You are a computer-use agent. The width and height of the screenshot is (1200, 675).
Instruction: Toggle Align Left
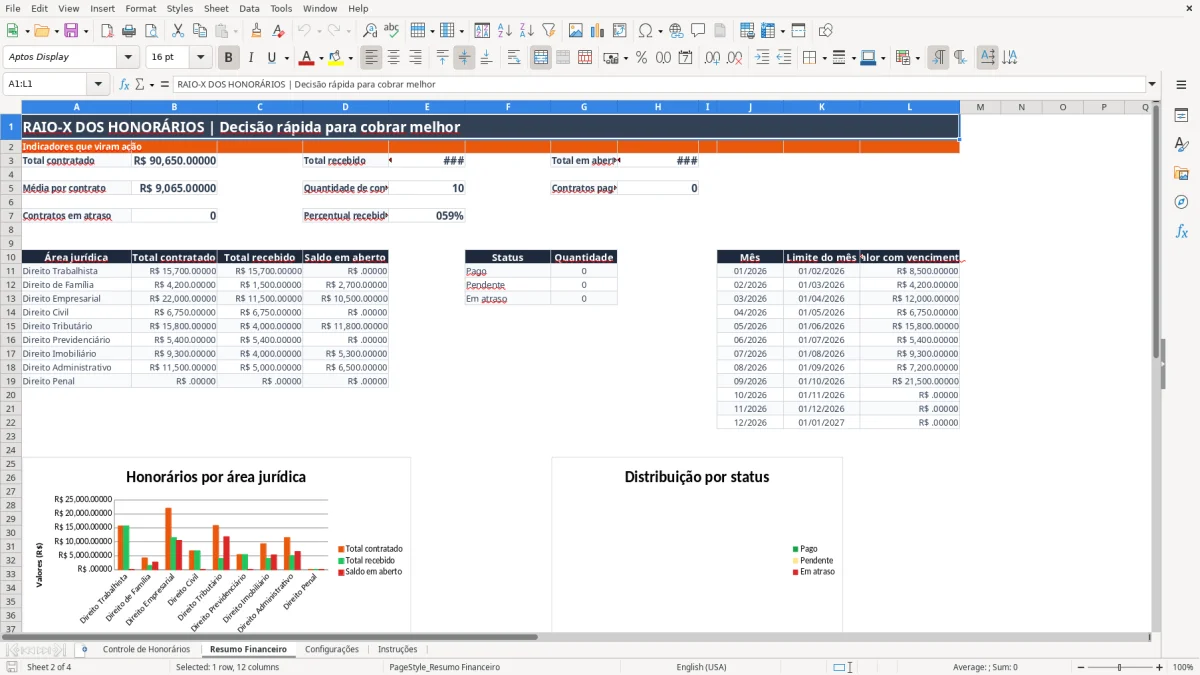point(371,57)
